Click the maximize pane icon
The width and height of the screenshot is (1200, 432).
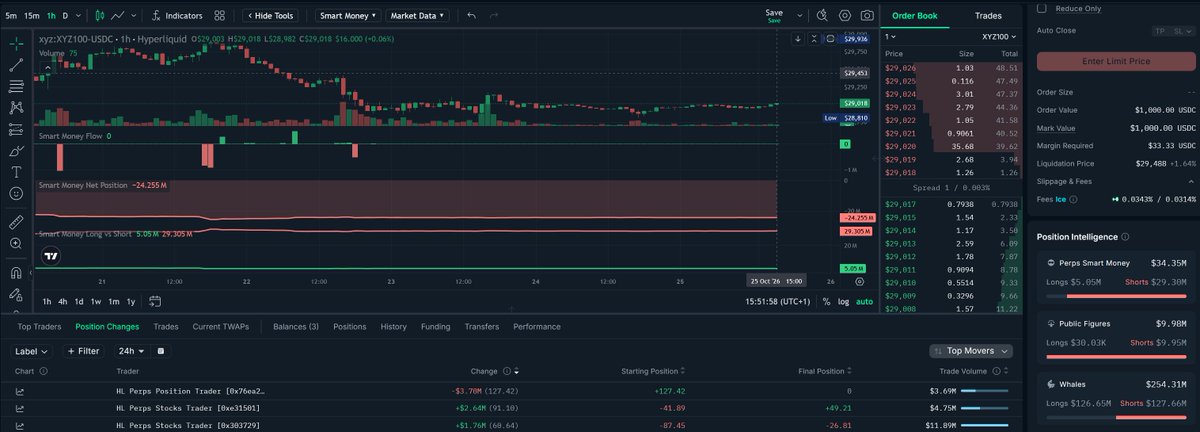(x=830, y=39)
